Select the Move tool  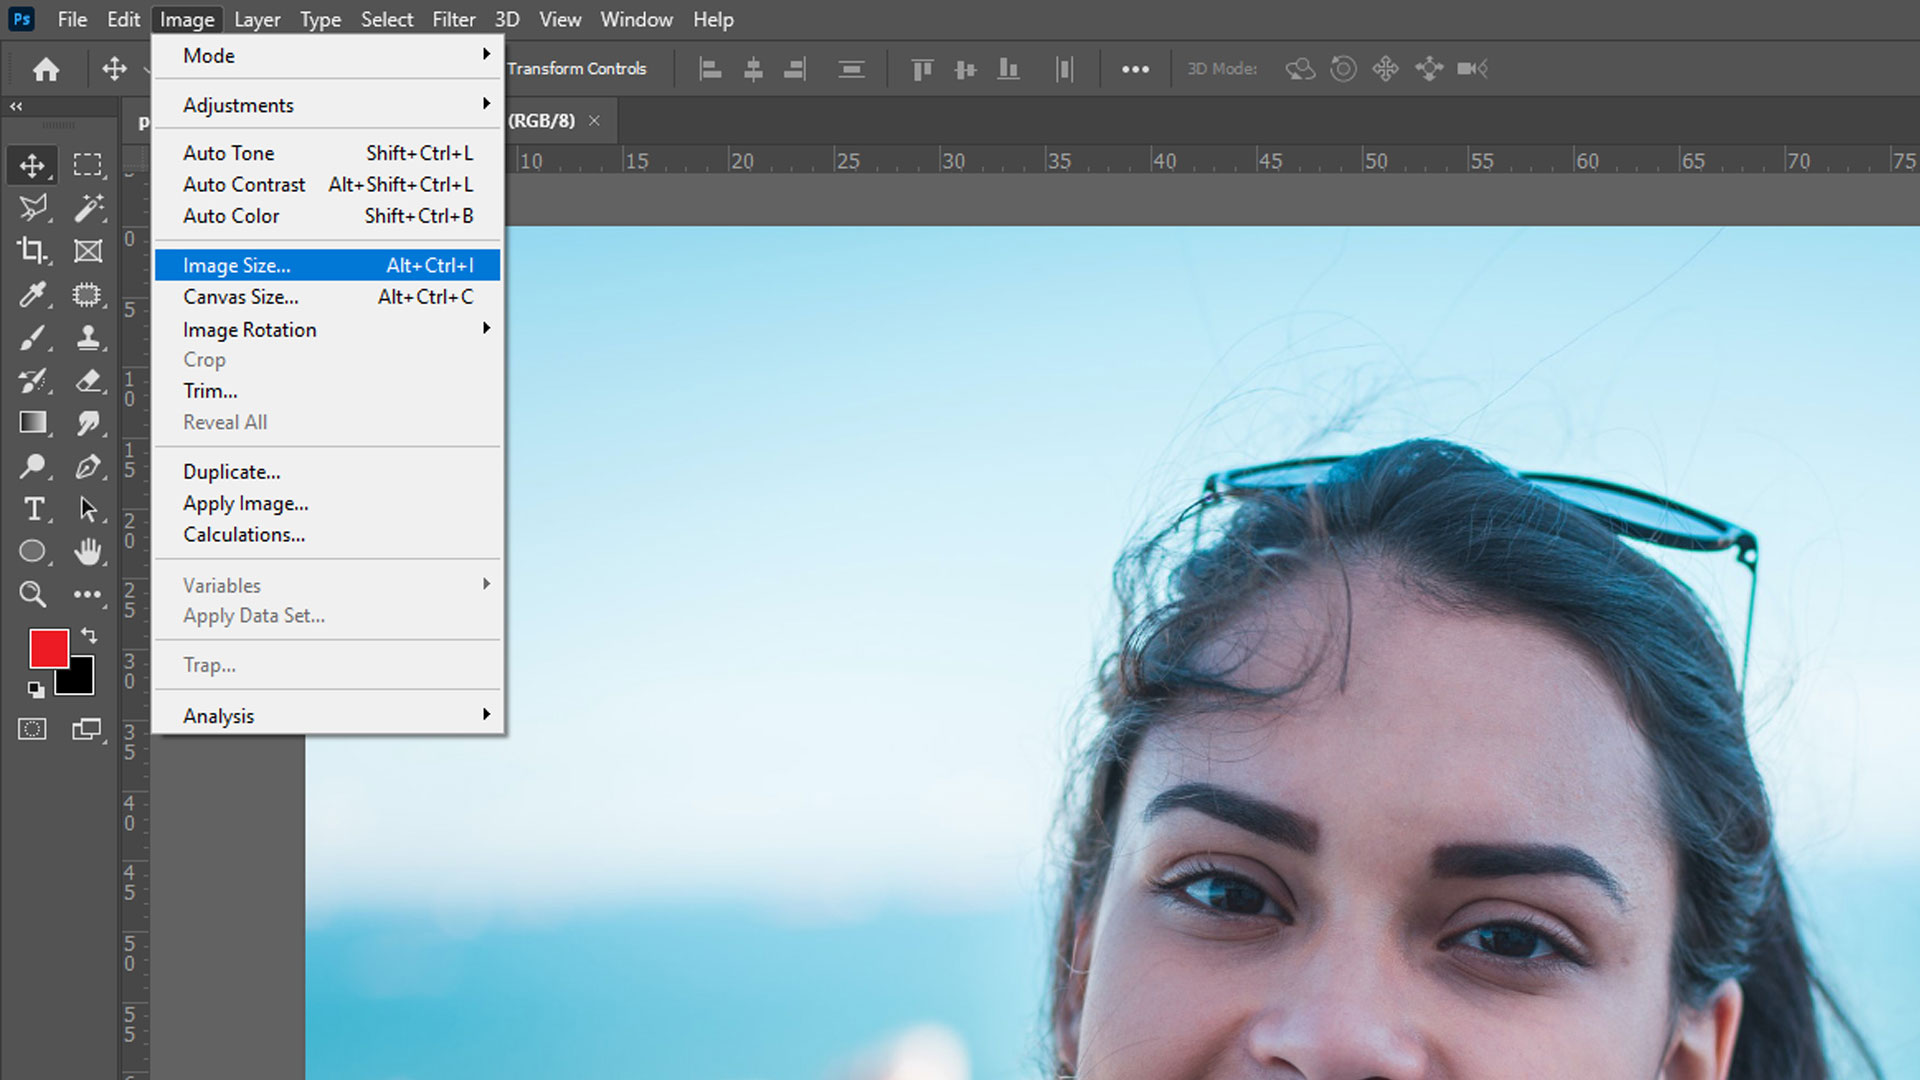33,165
